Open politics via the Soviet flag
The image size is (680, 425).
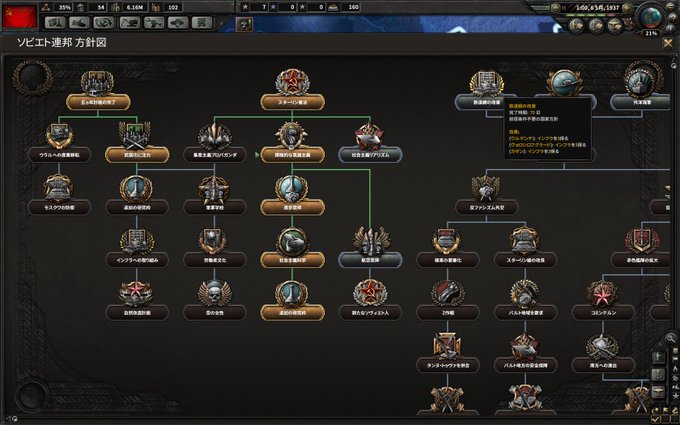click(20, 17)
